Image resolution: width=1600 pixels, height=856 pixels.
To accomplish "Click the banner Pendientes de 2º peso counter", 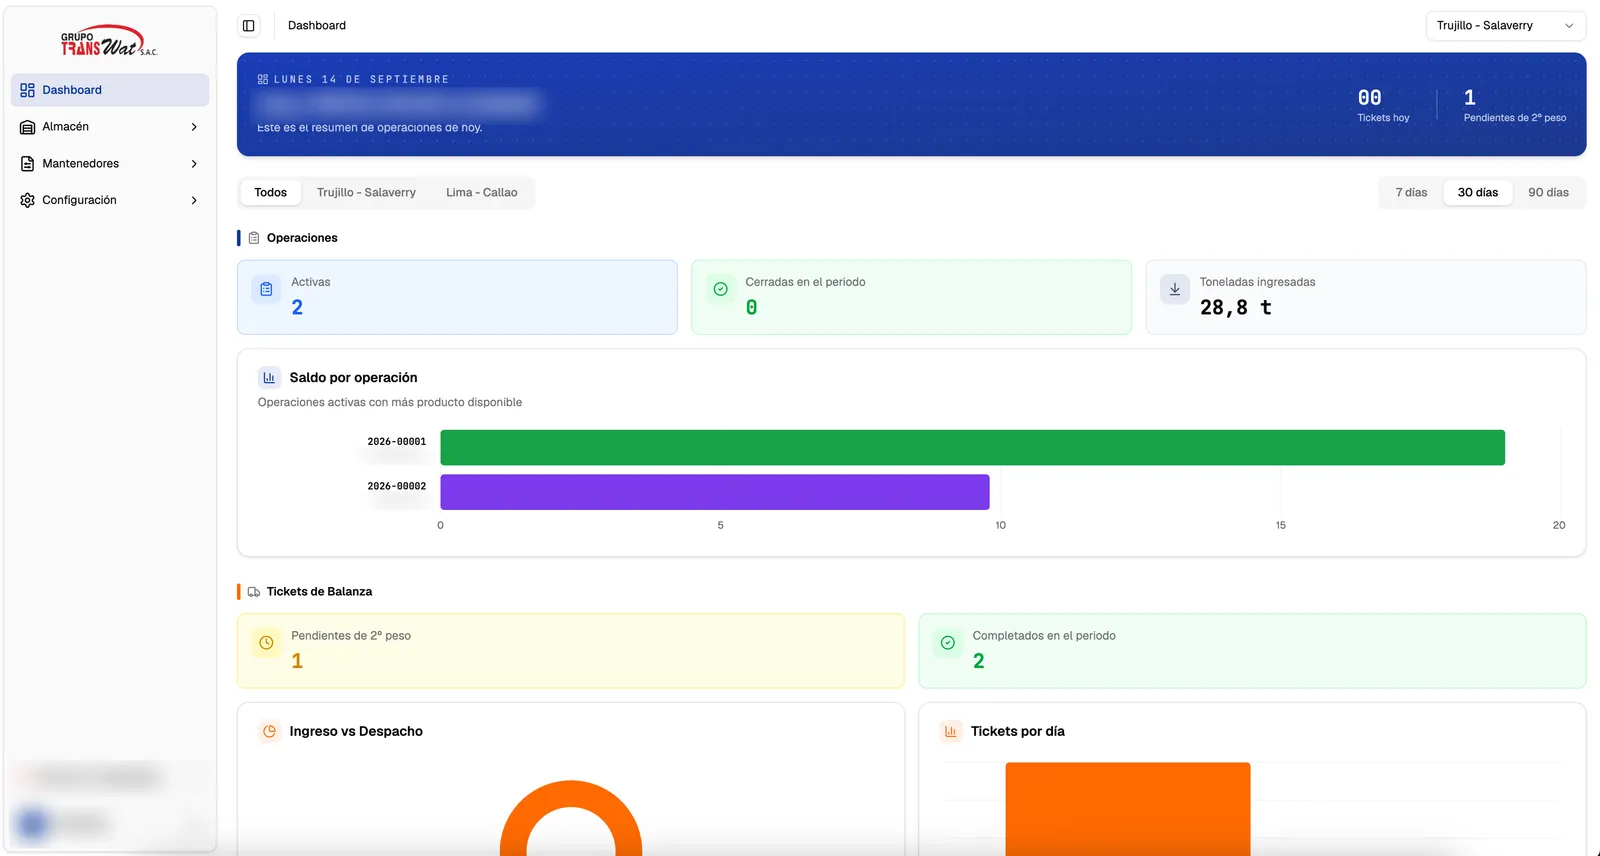I will click(1515, 104).
